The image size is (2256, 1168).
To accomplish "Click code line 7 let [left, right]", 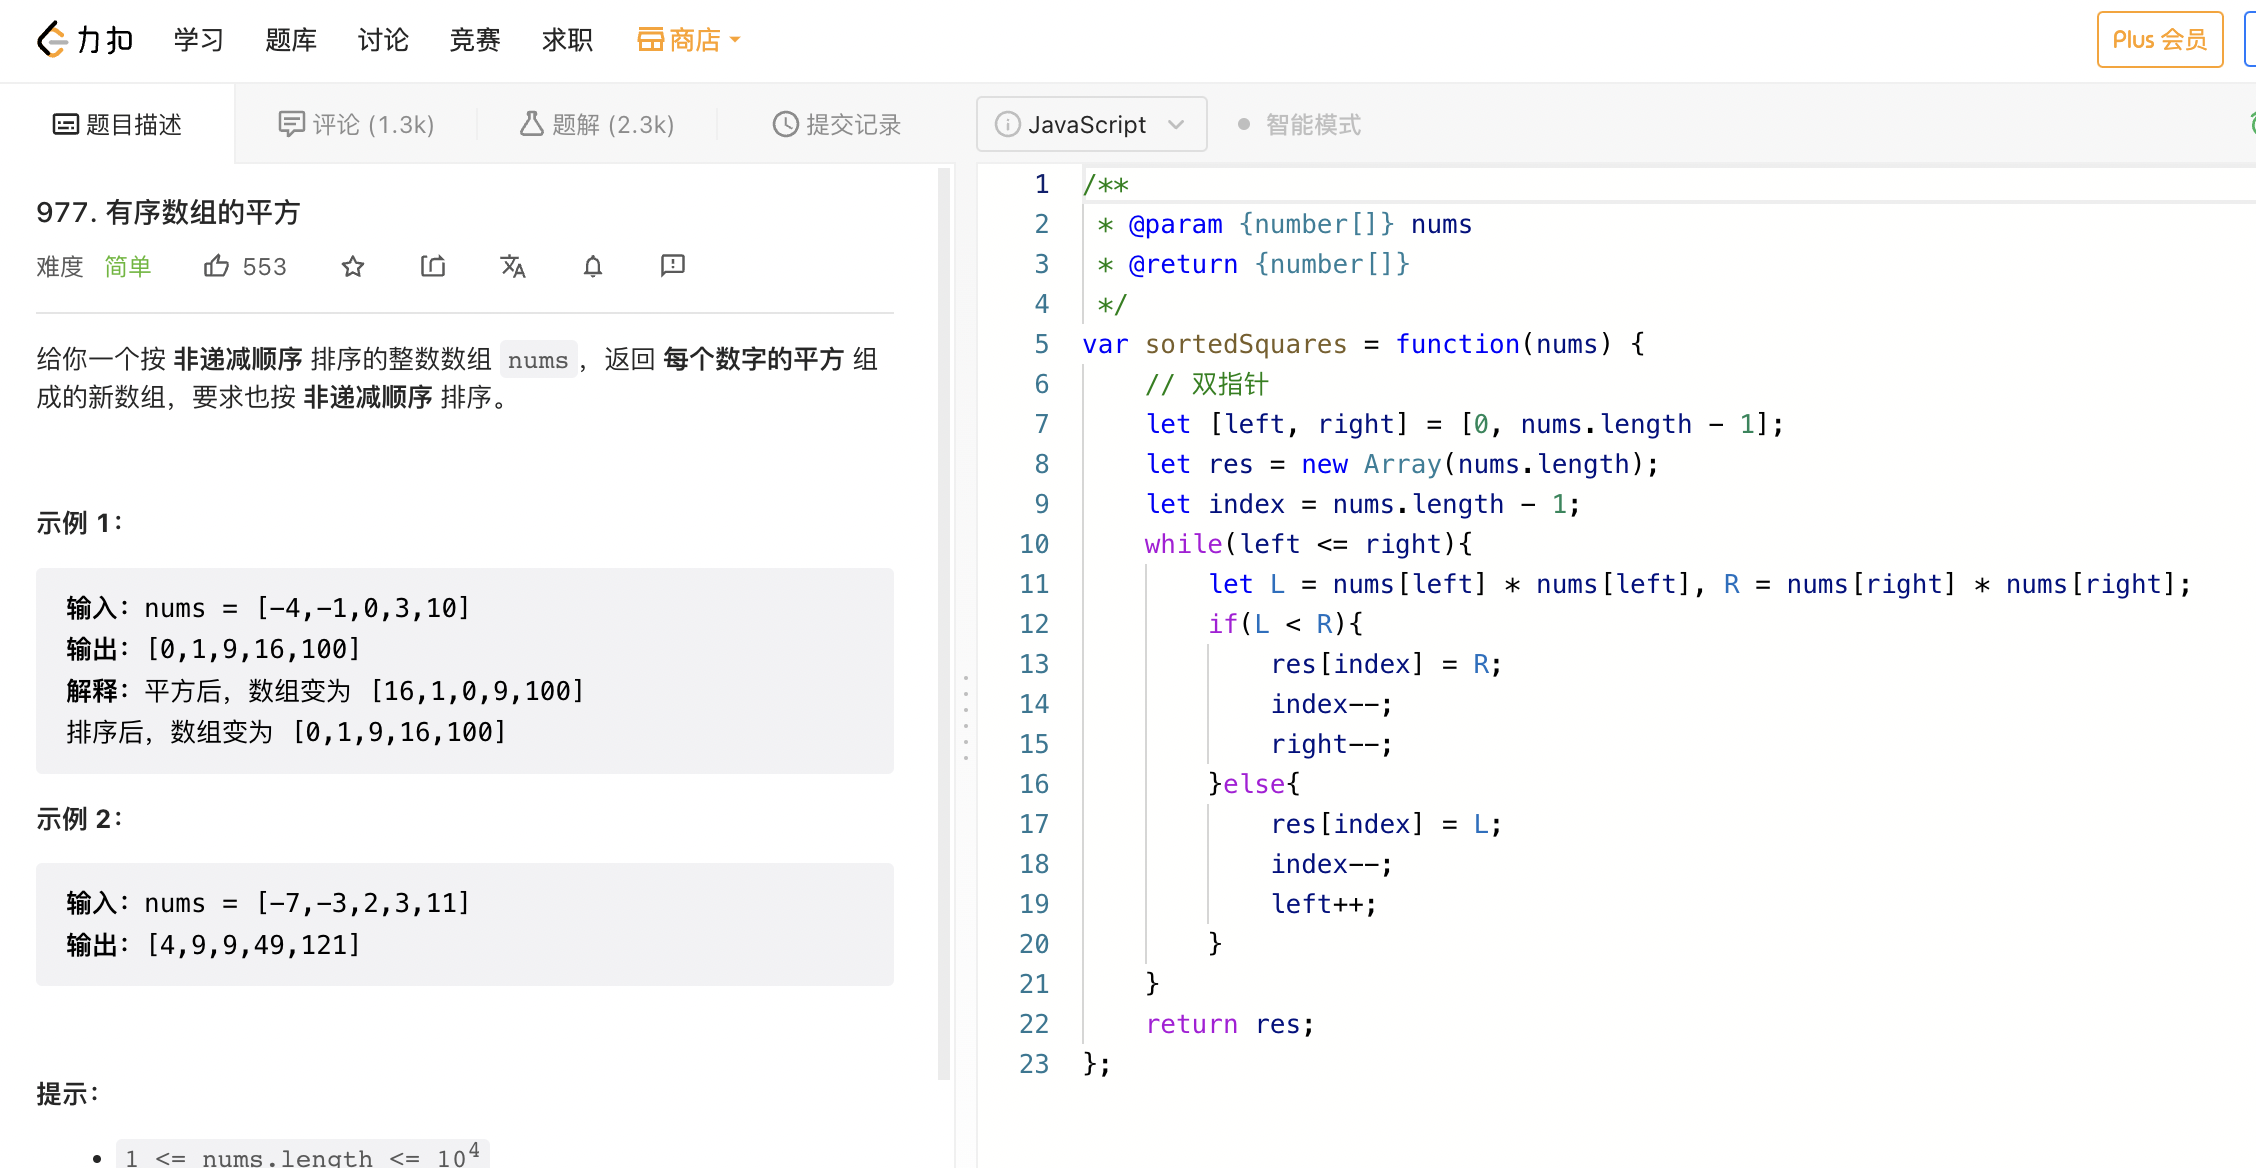I will 1464,424.
